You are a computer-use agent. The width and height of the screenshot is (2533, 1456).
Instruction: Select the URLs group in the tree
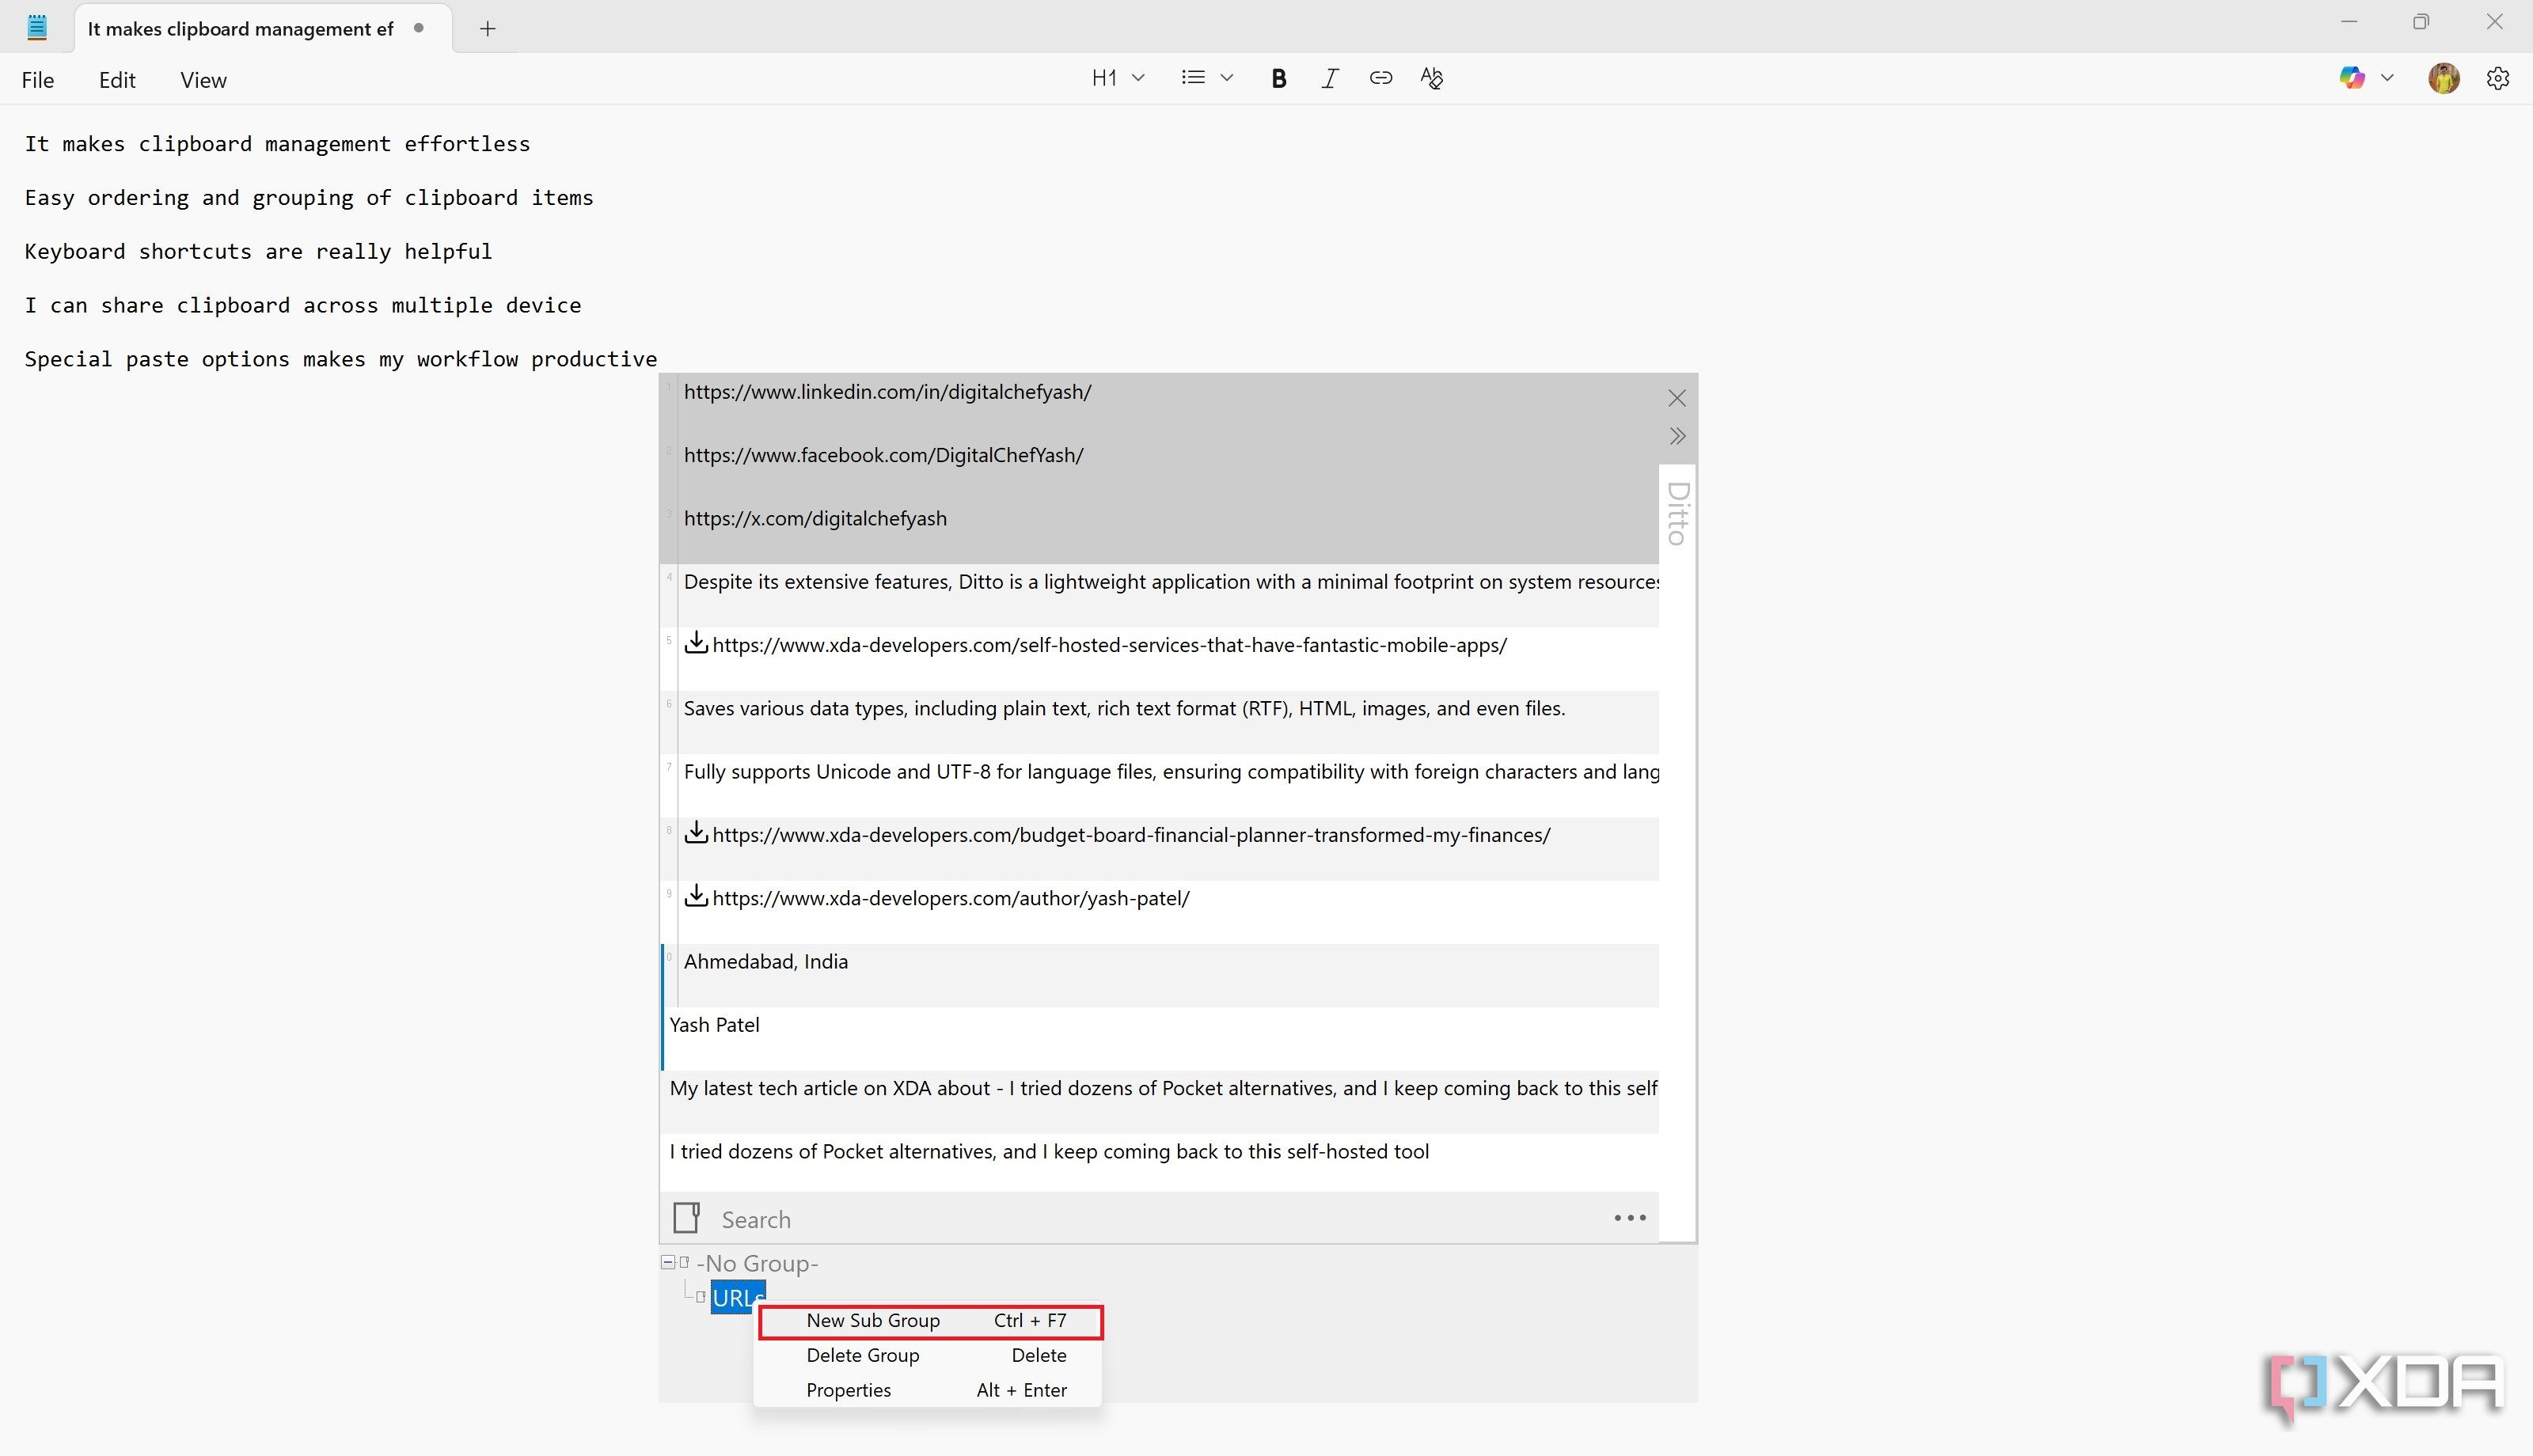tap(738, 1298)
